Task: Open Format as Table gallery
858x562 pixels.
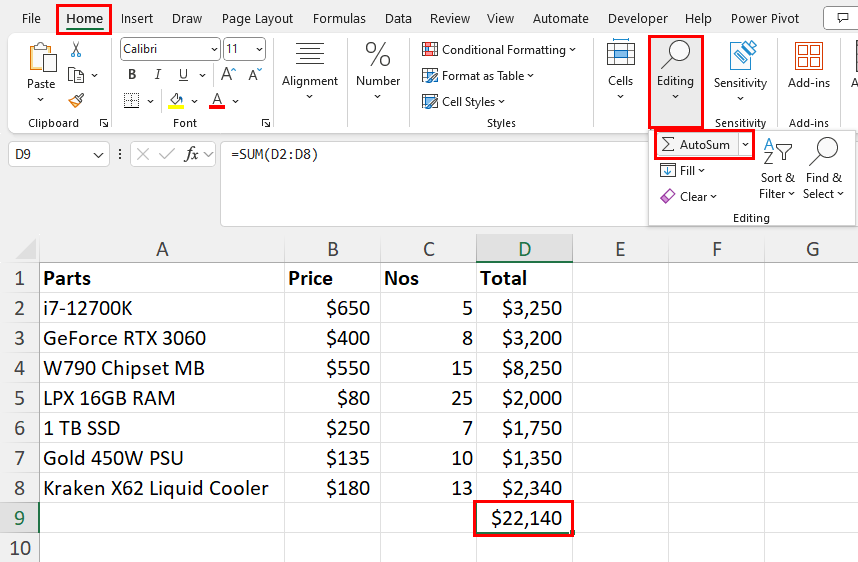Action: (478, 76)
